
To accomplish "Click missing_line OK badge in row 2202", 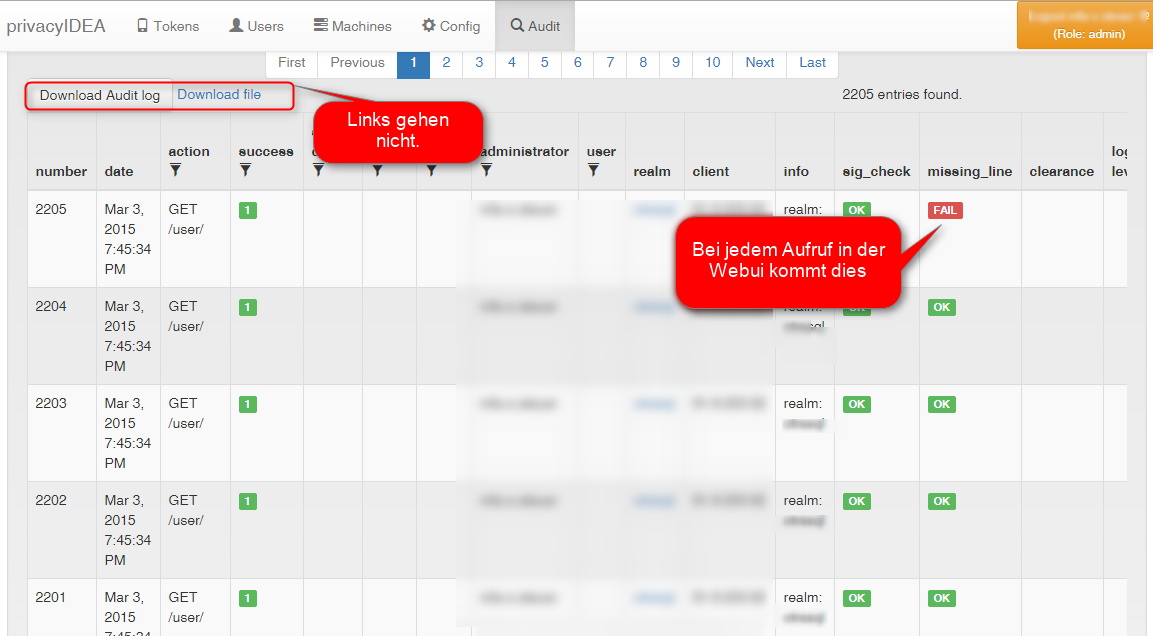I will click(942, 501).
